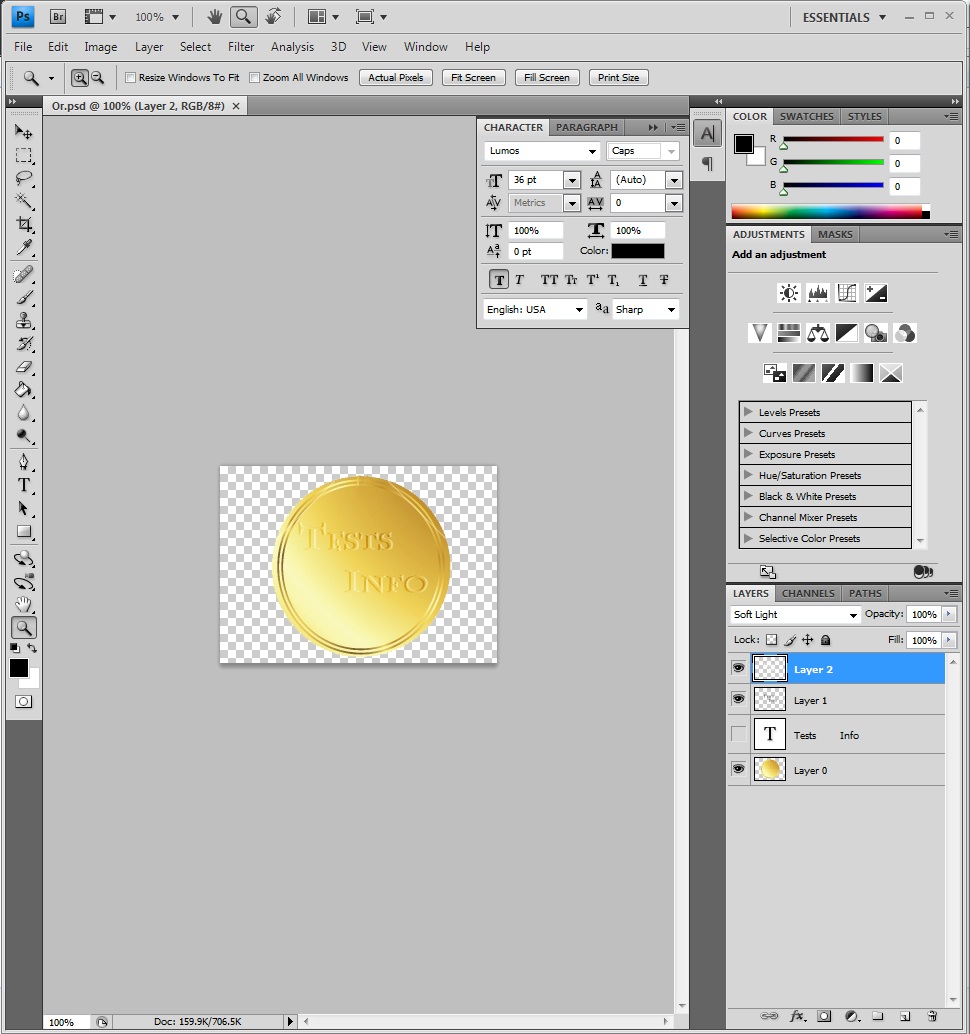Select the Pen tool
Screen dimensions: 970x1034
point(24,462)
